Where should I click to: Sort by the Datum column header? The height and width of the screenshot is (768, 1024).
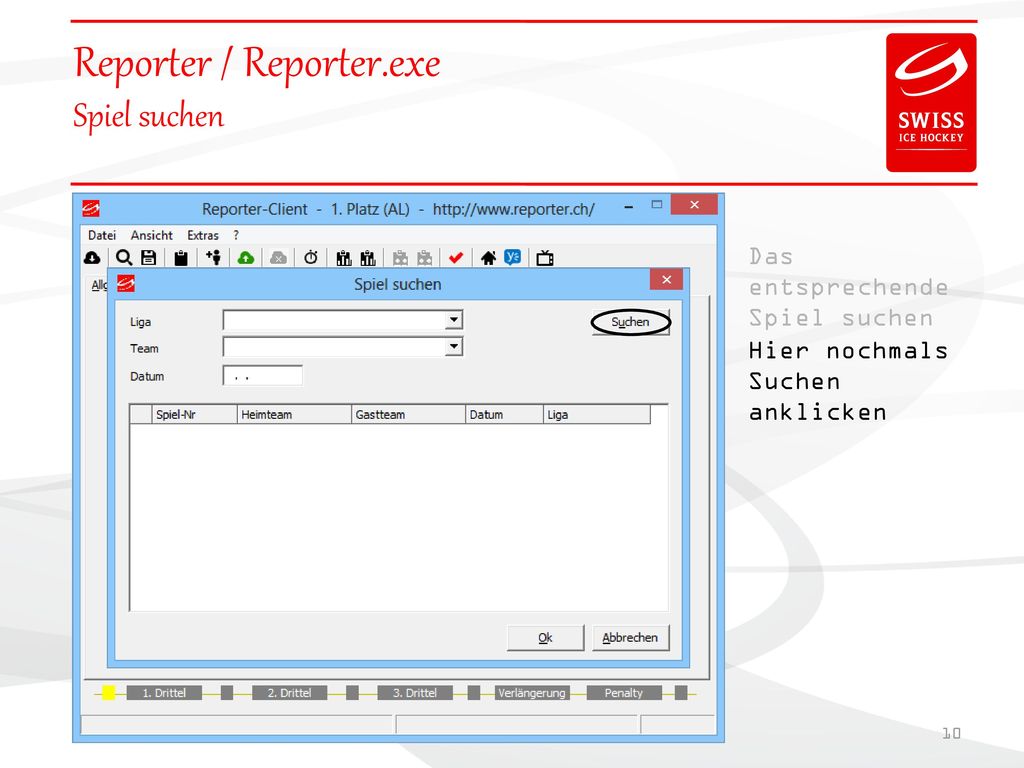[x=504, y=414]
